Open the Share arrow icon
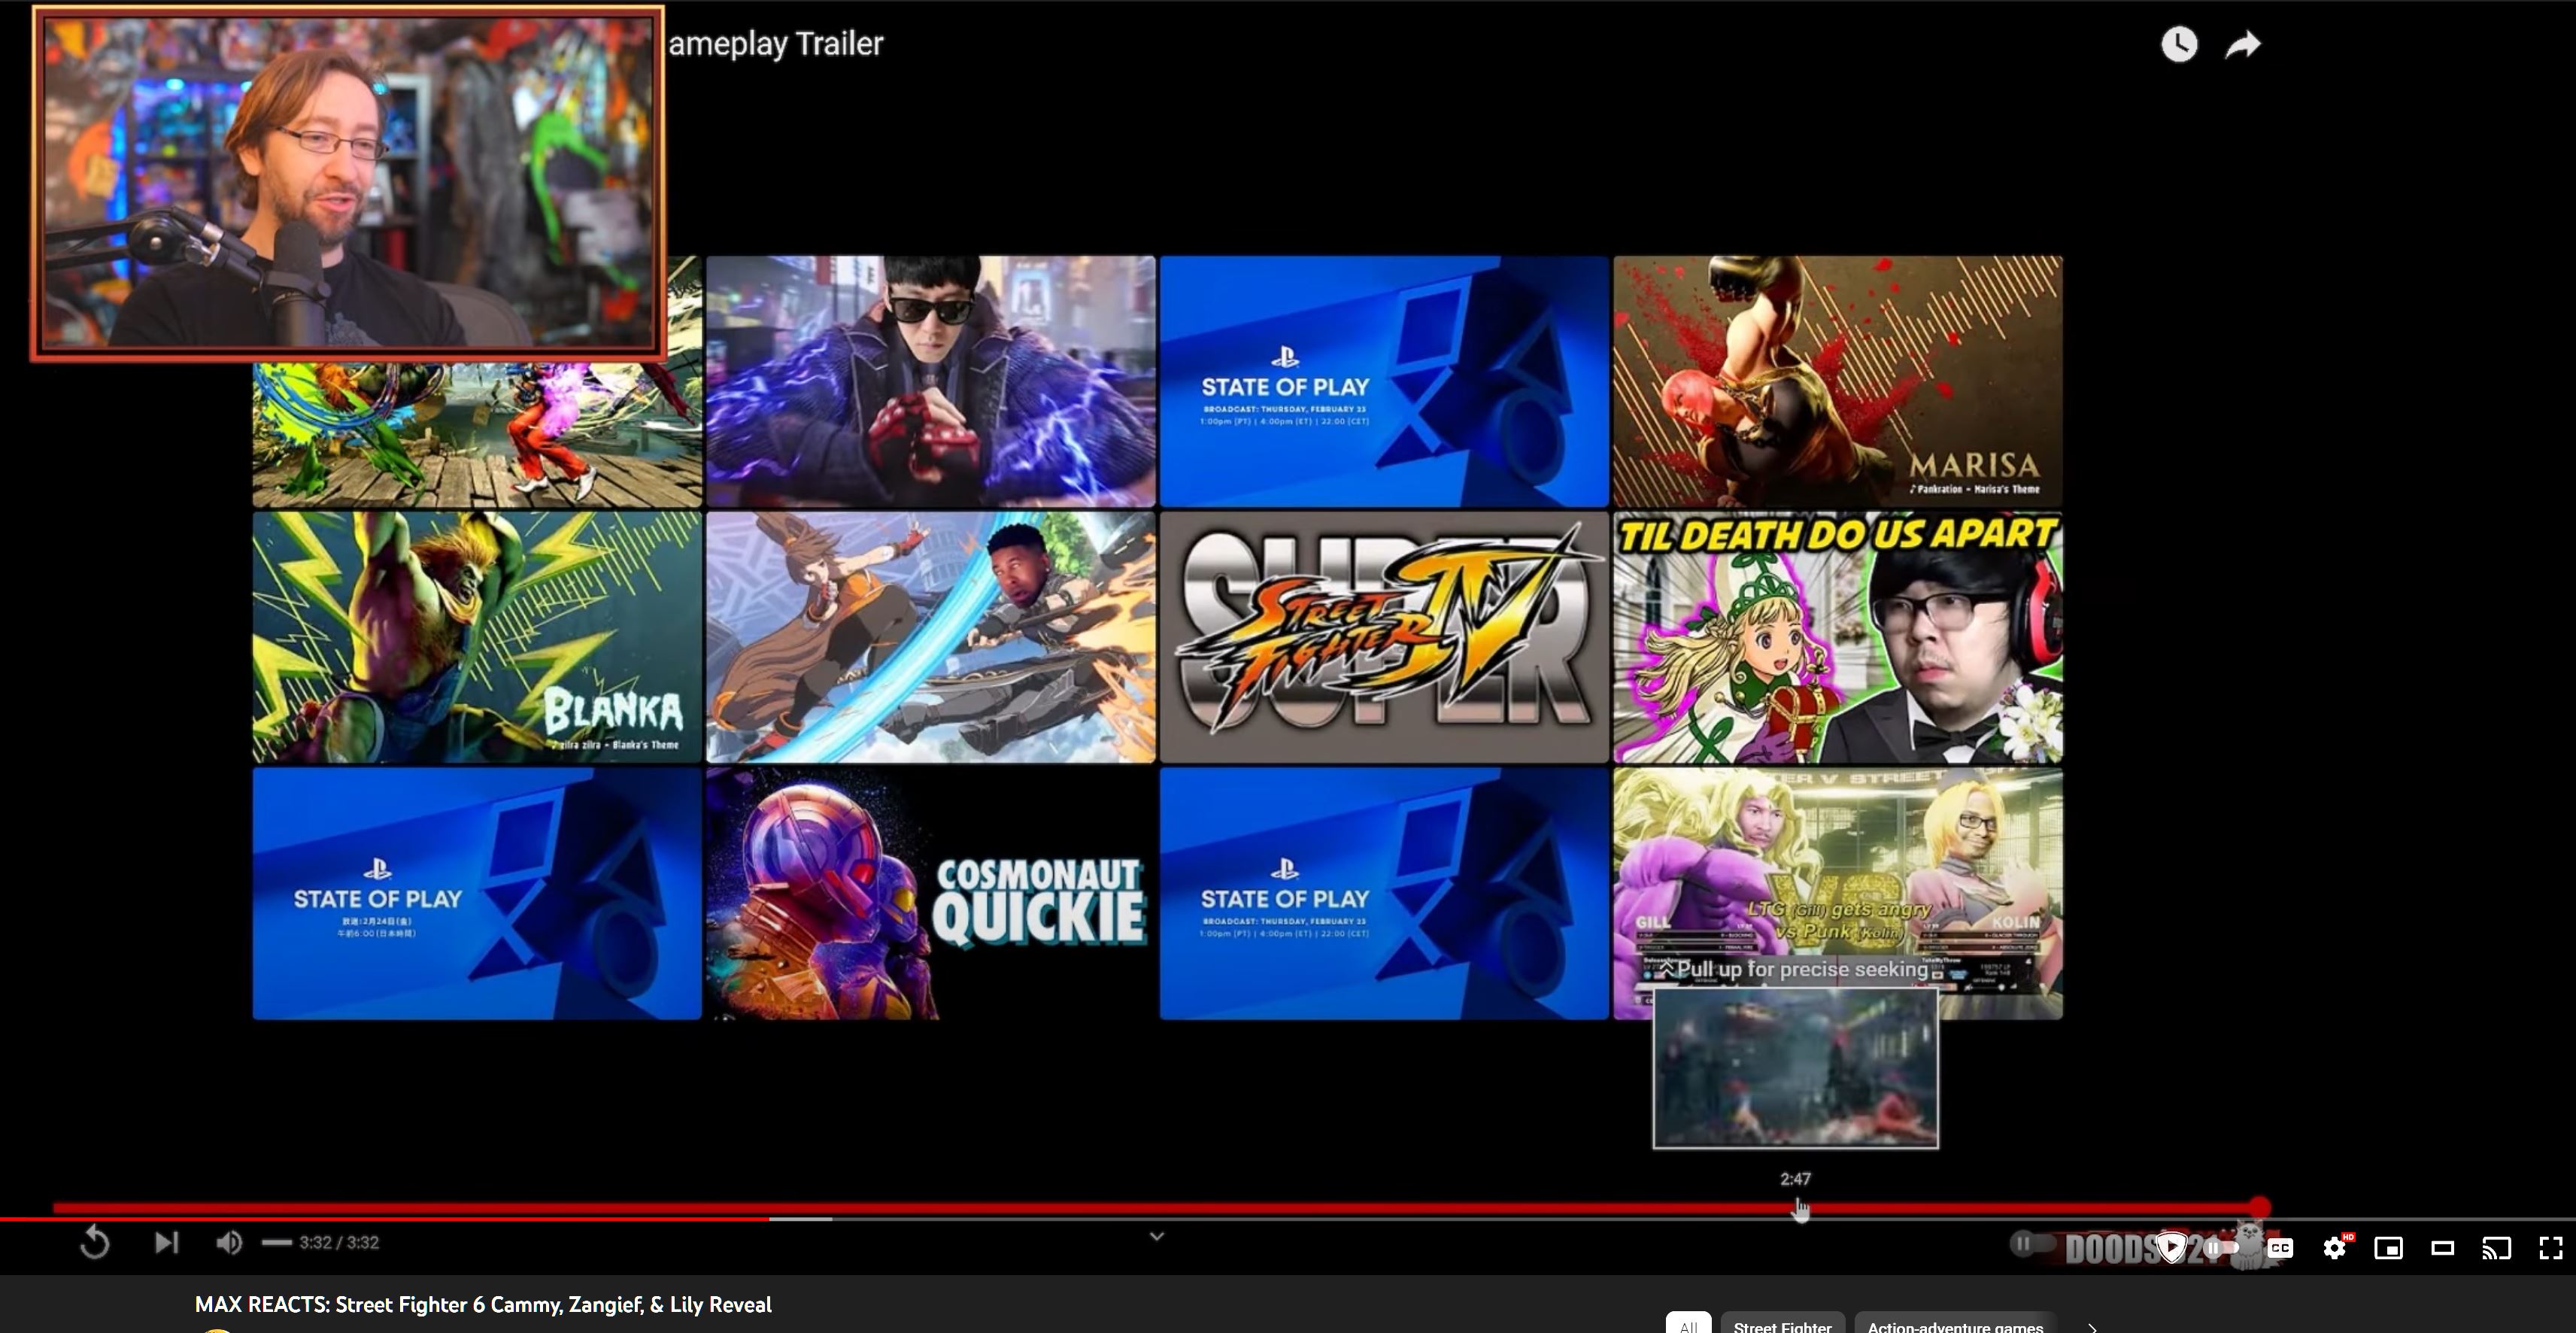 [2243, 45]
